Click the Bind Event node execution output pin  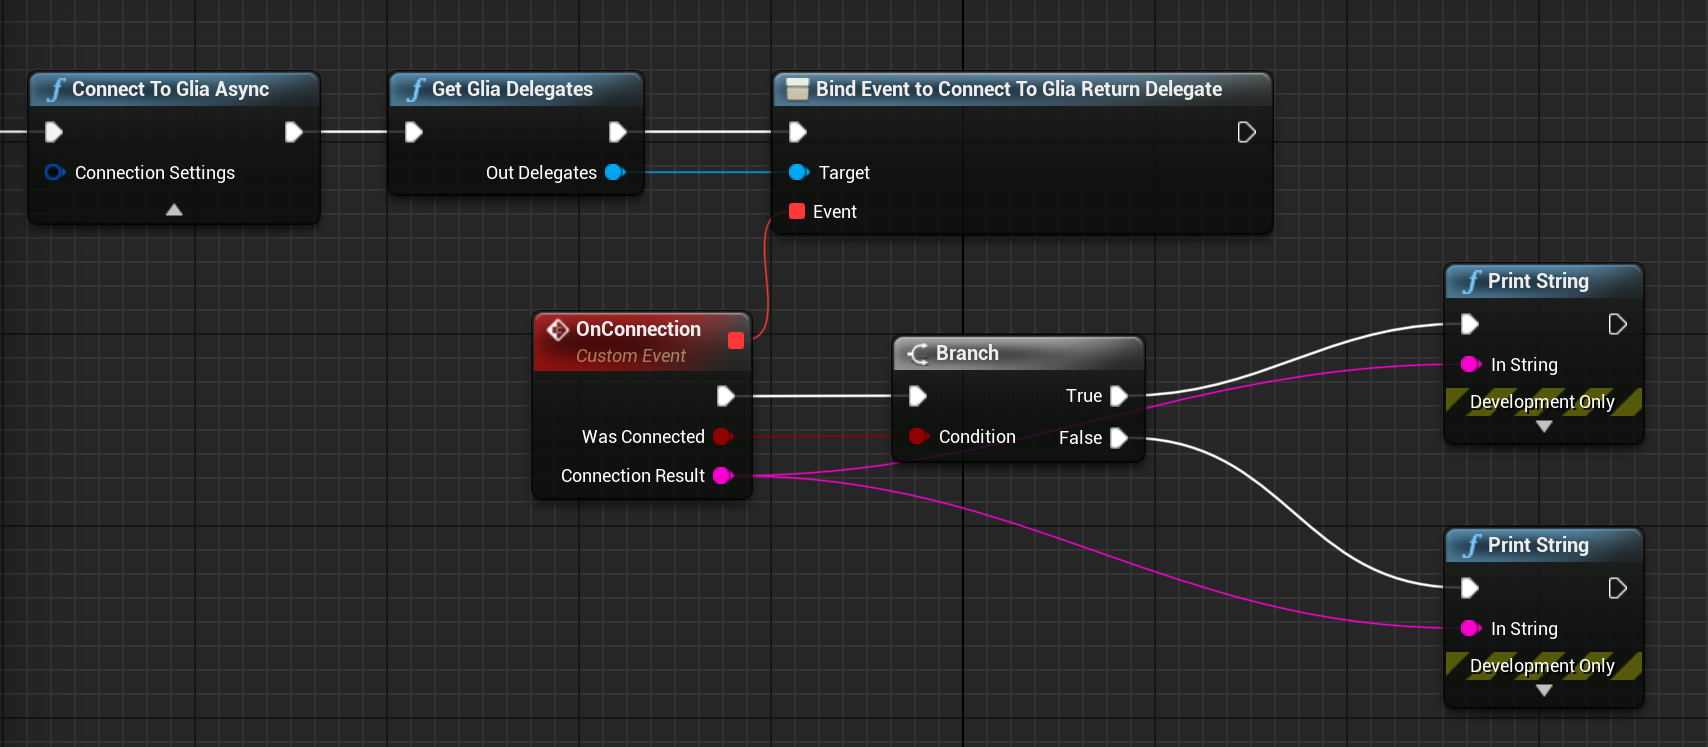pyautogui.click(x=1246, y=133)
